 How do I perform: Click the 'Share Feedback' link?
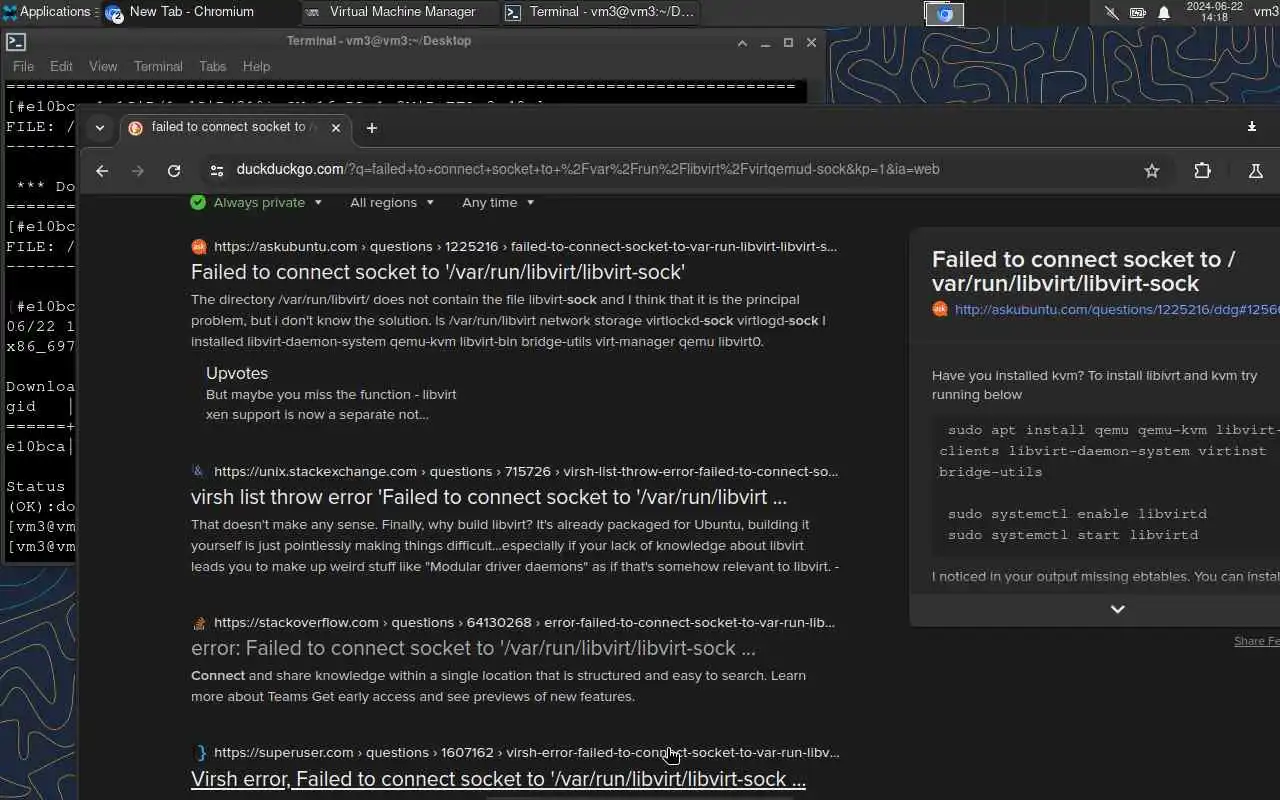pyautogui.click(x=1256, y=641)
